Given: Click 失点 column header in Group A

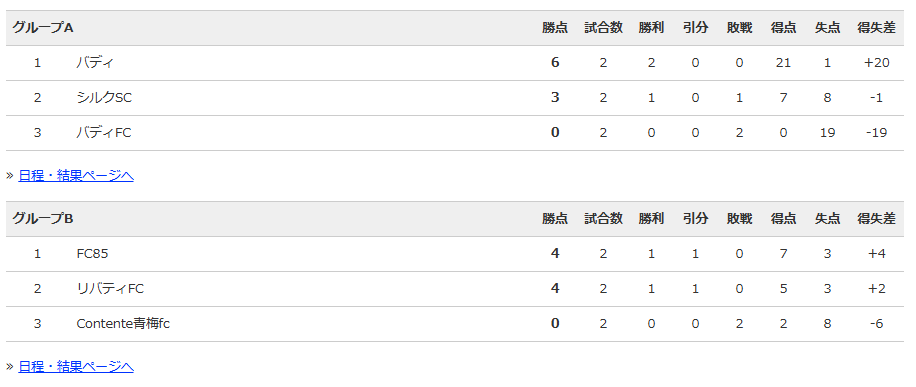Looking at the screenshot, I should click(827, 27).
